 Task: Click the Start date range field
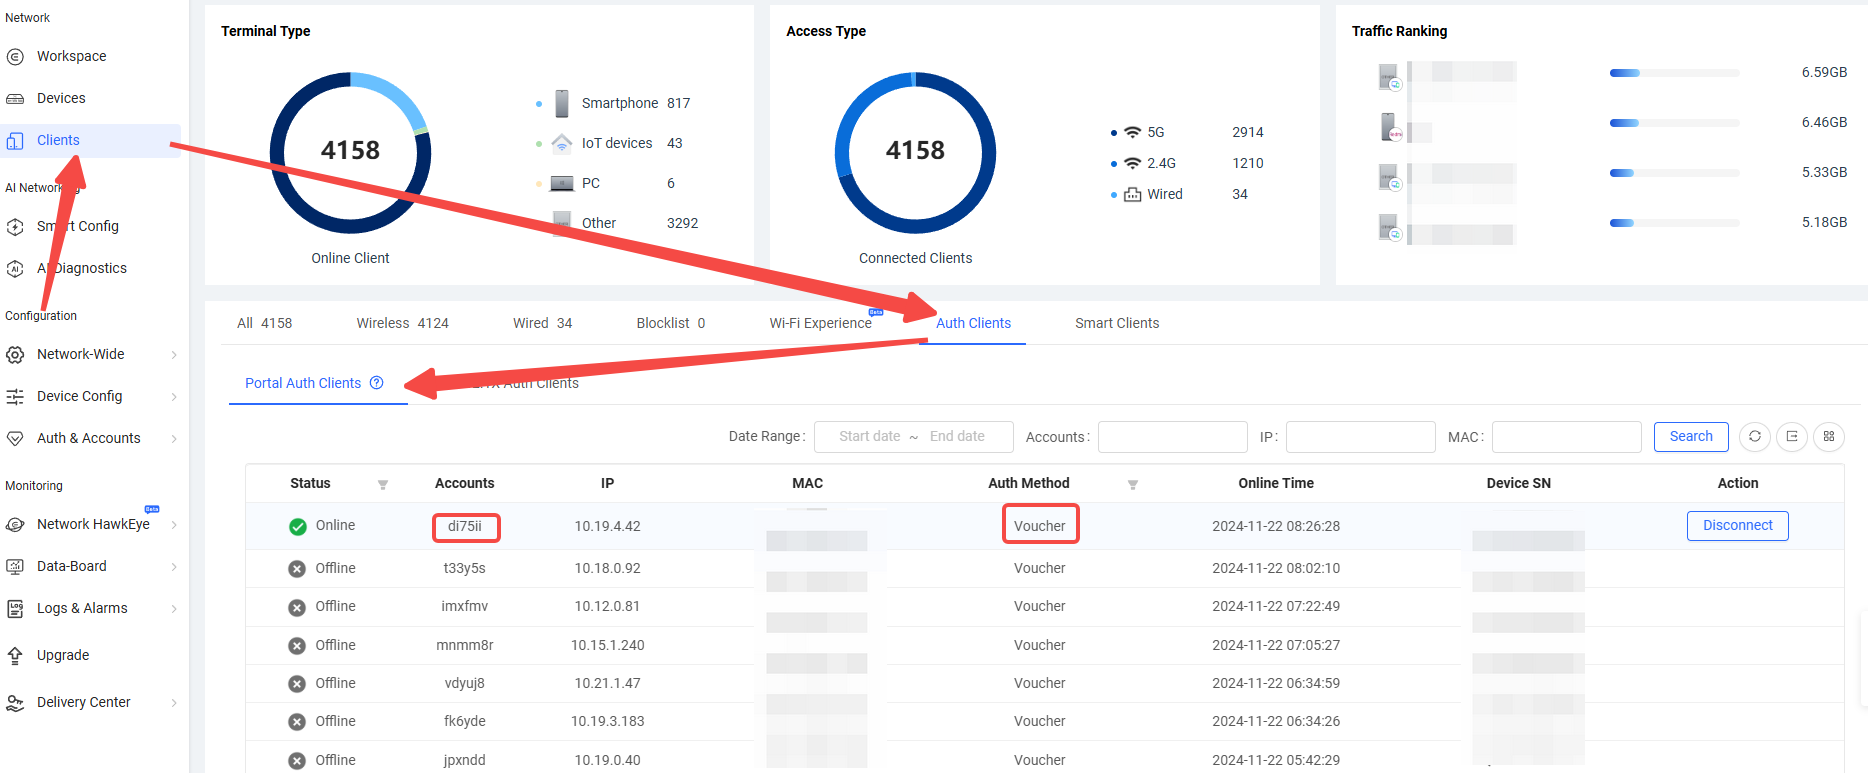(x=869, y=437)
